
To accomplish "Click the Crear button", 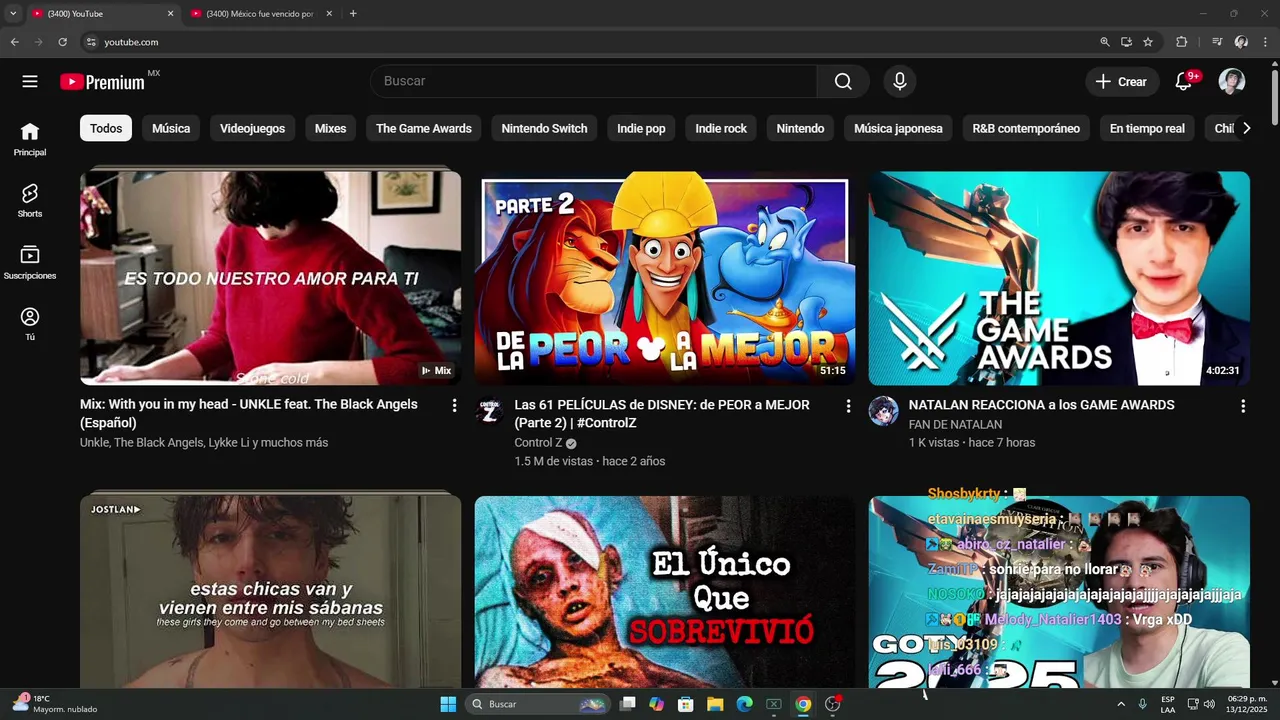I will (x=1122, y=82).
